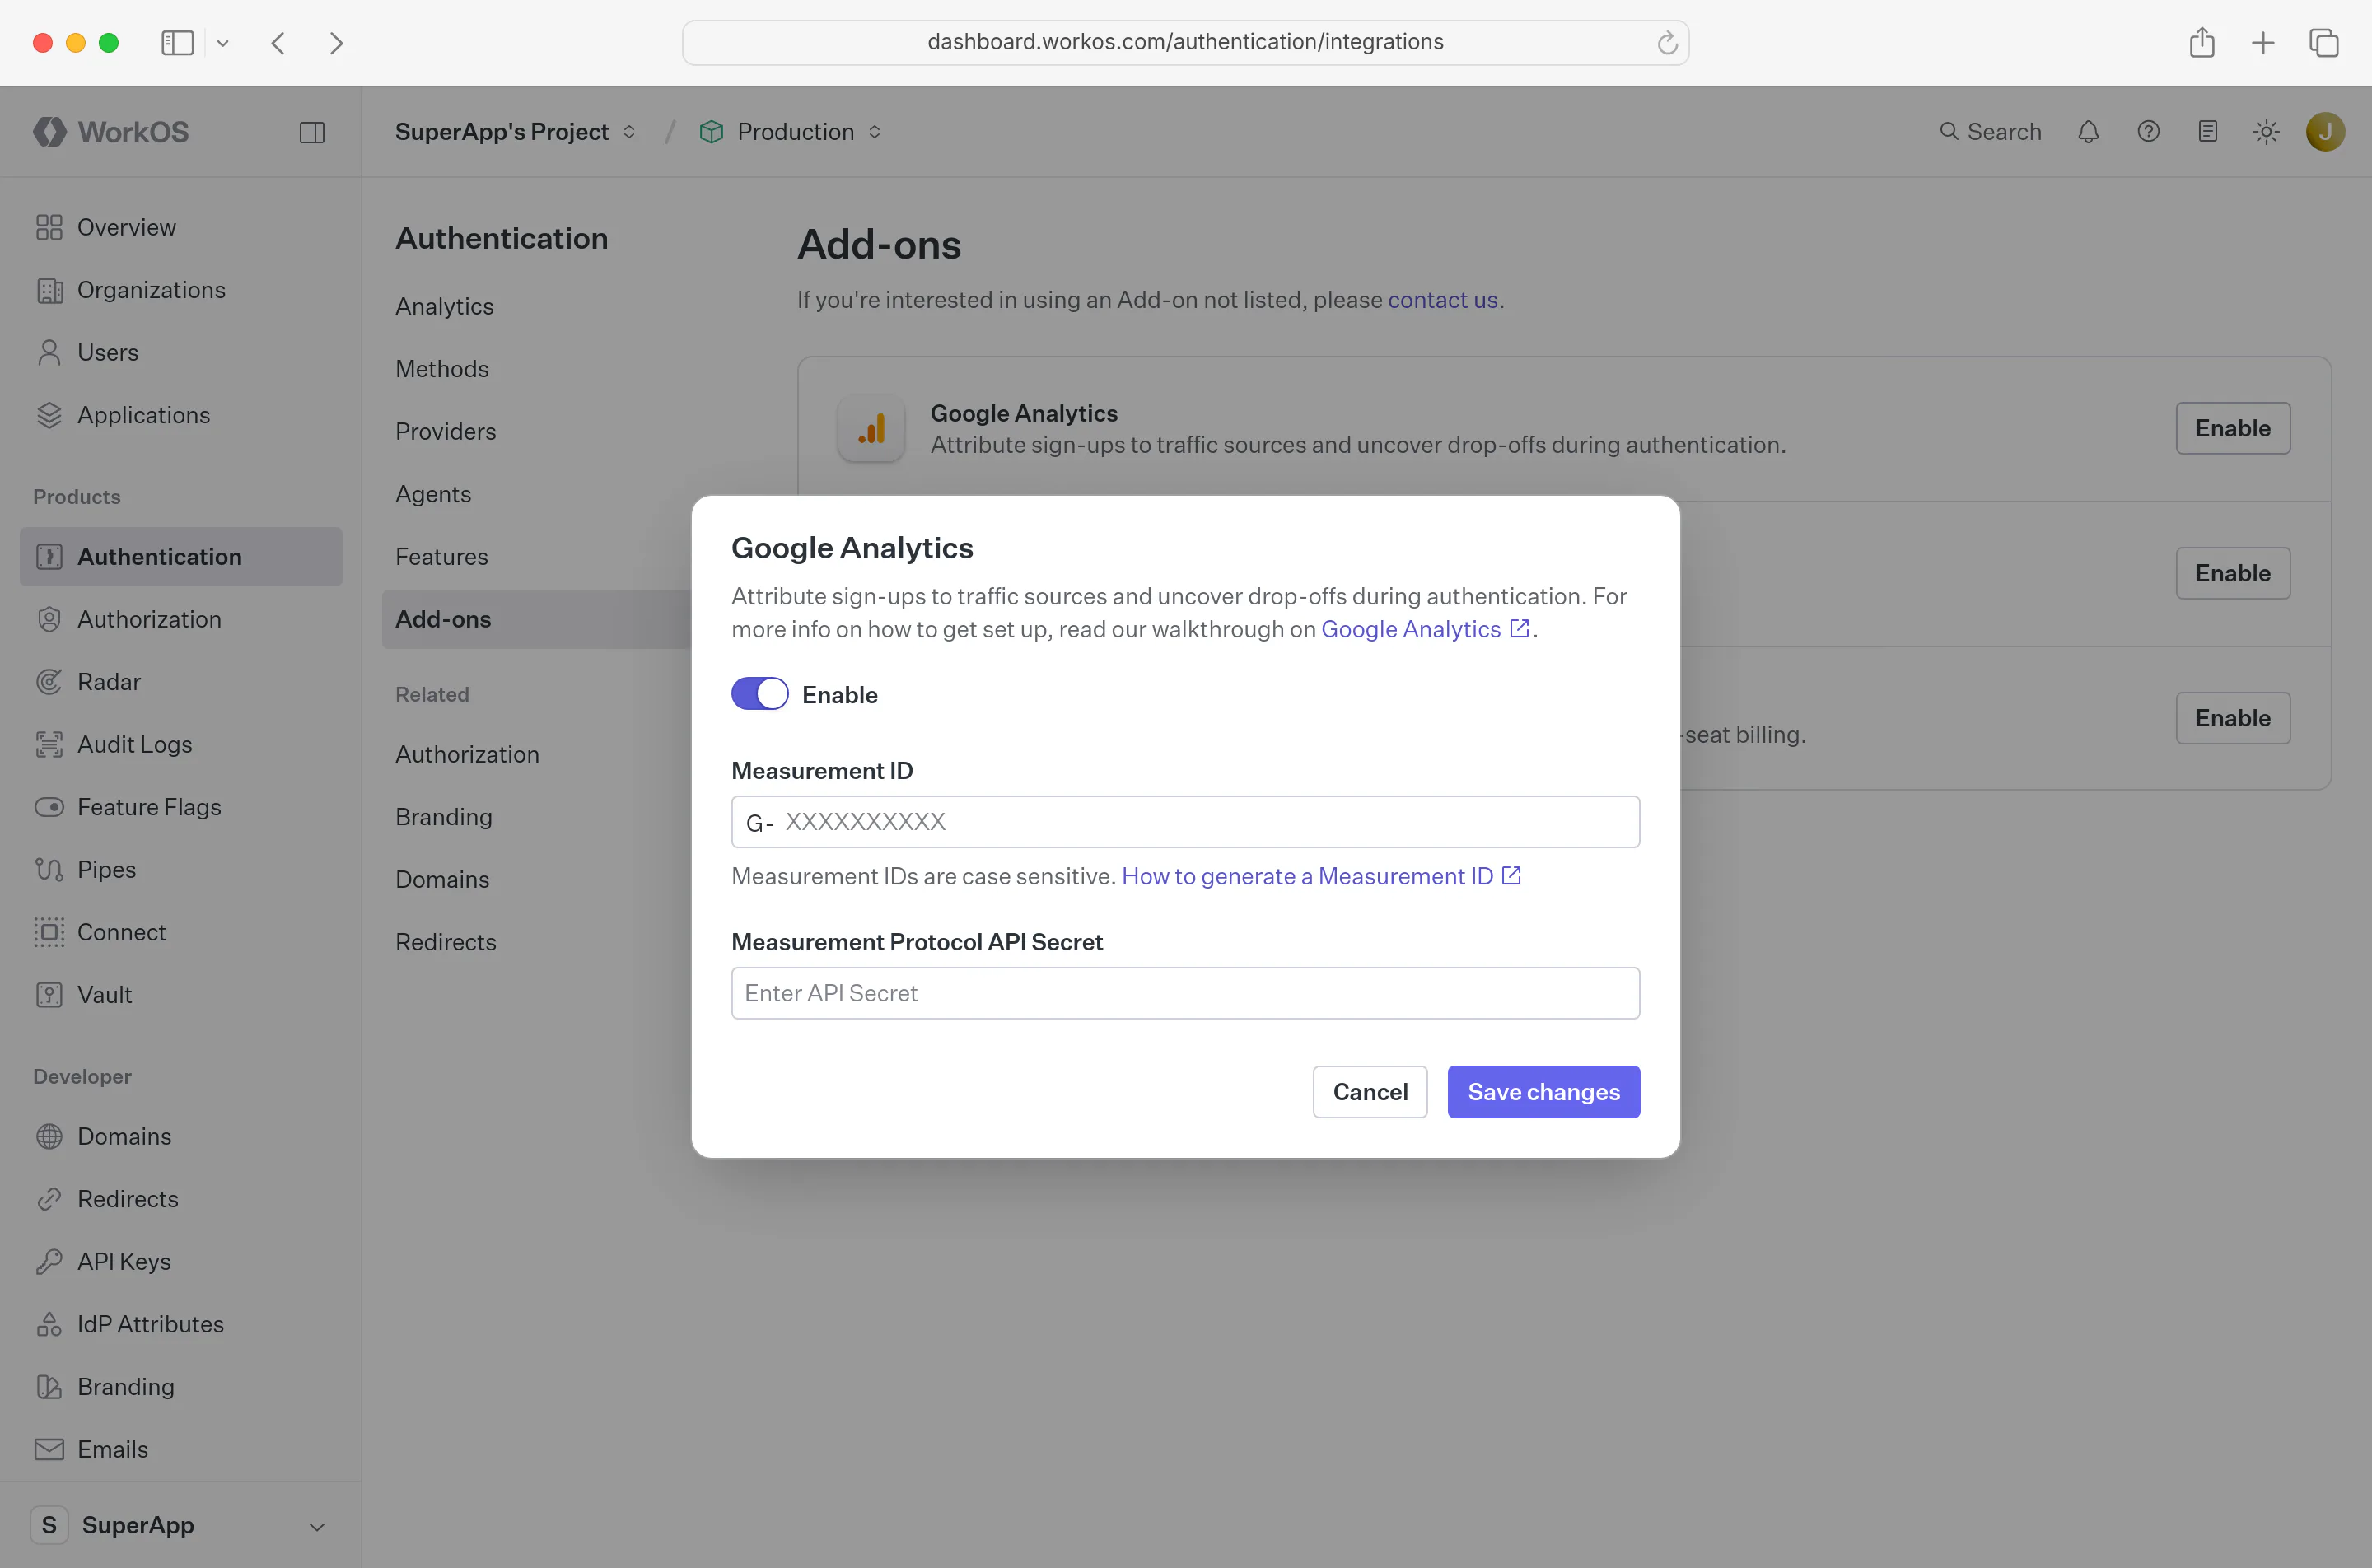Select Add-ons in Authentication submenu
The width and height of the screenshot is (2372, 1568).
click(x=538, y=619)
